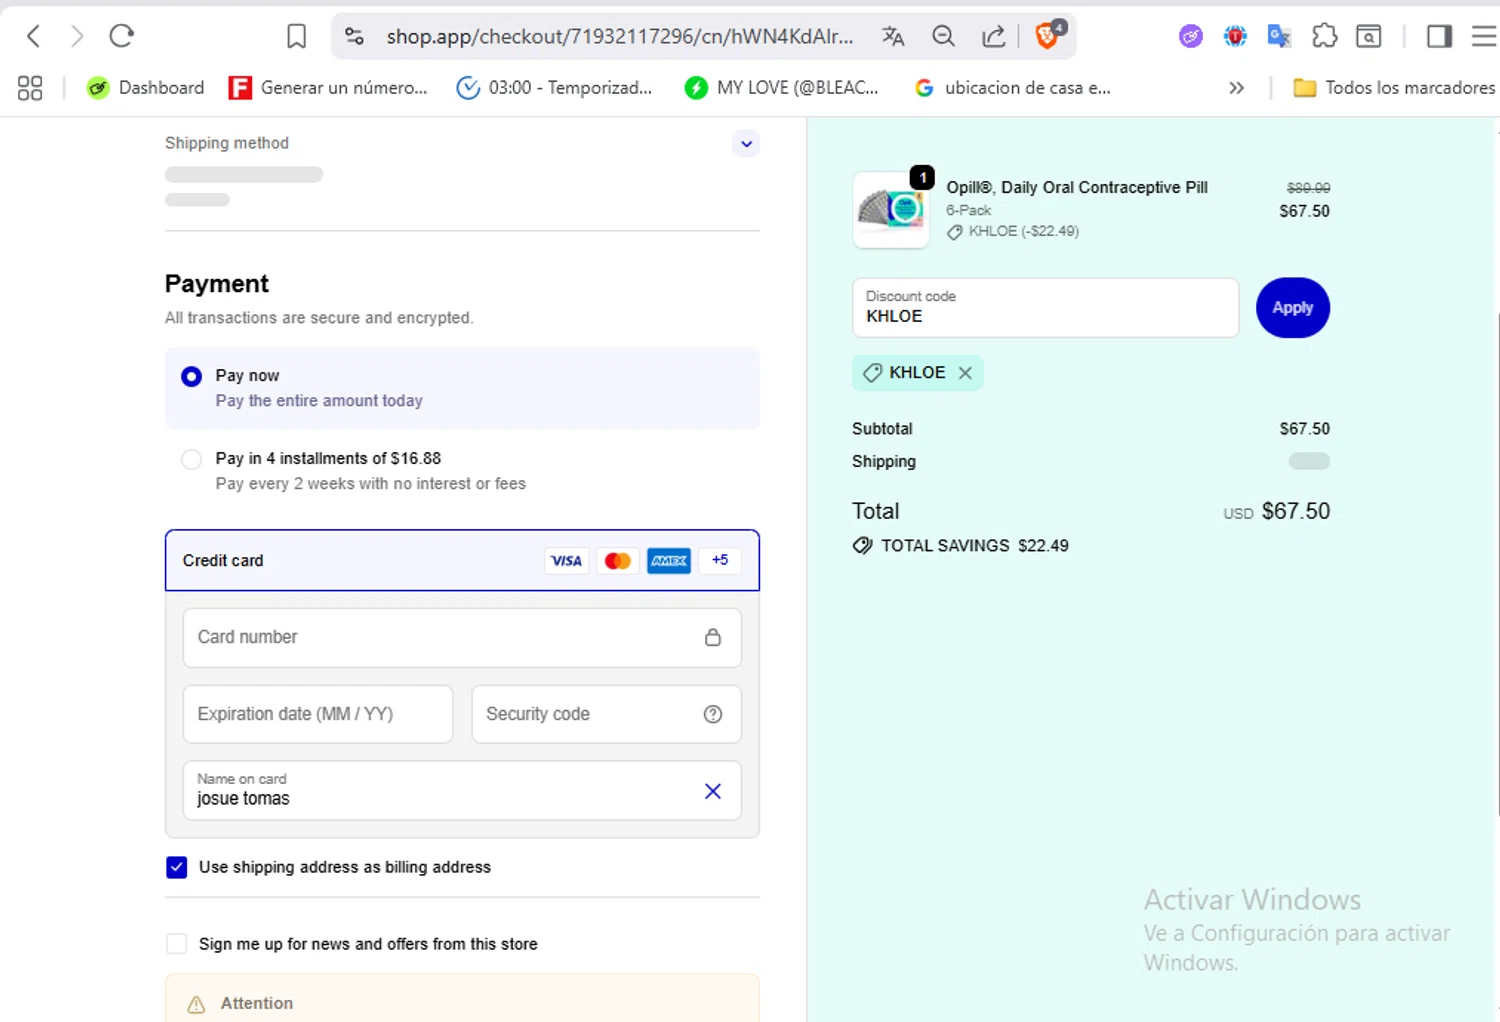Click the lock icon in Card number field

click(713, 637)
